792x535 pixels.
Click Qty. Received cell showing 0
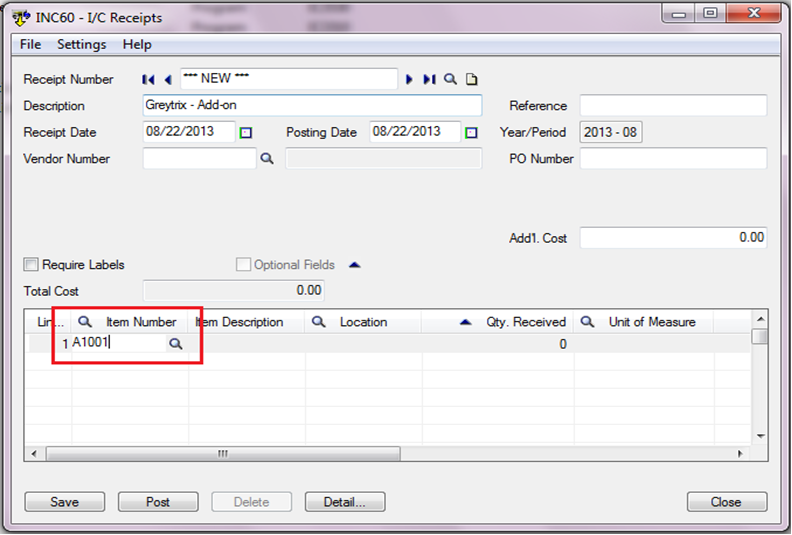[x=498, y=345]
